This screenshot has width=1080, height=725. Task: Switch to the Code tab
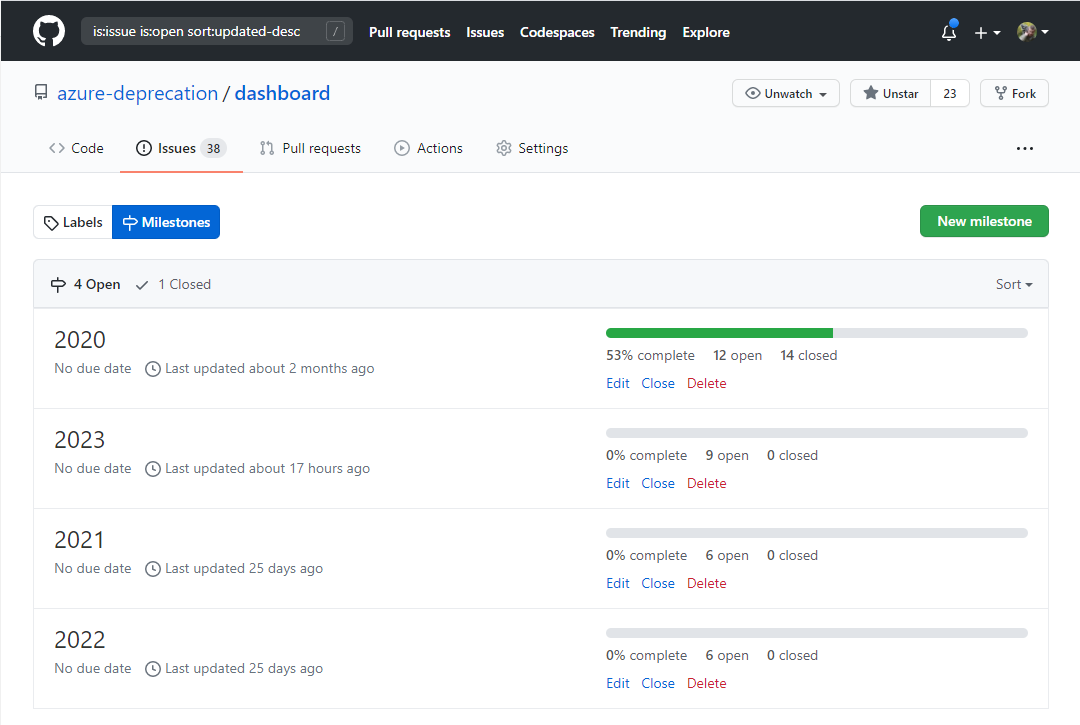(76, 148)
